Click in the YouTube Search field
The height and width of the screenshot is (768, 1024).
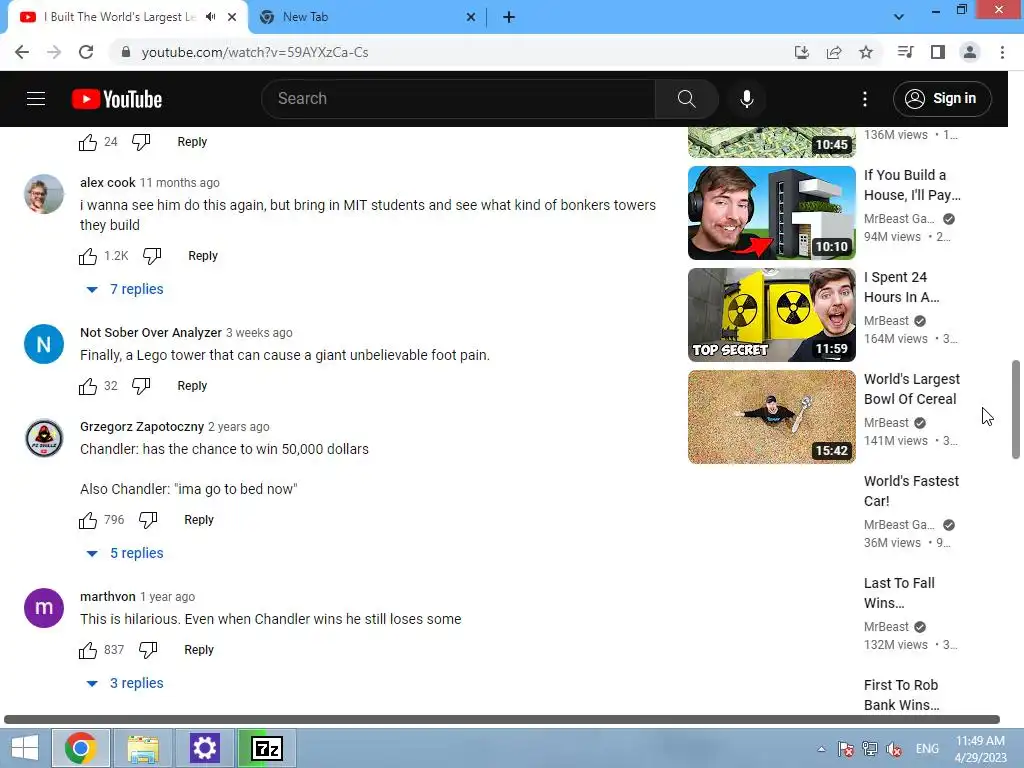click(x=458, y=99)
